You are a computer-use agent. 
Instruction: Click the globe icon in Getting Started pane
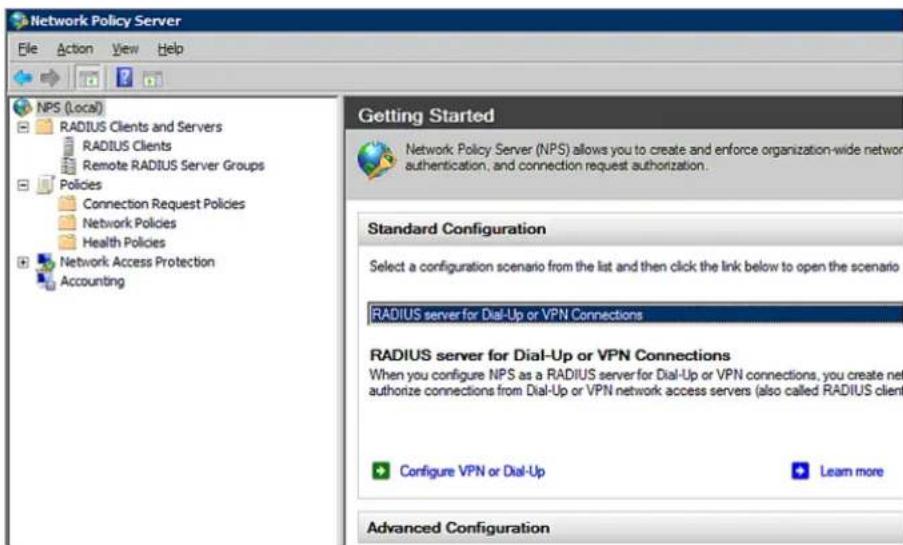tap(376, 160)
